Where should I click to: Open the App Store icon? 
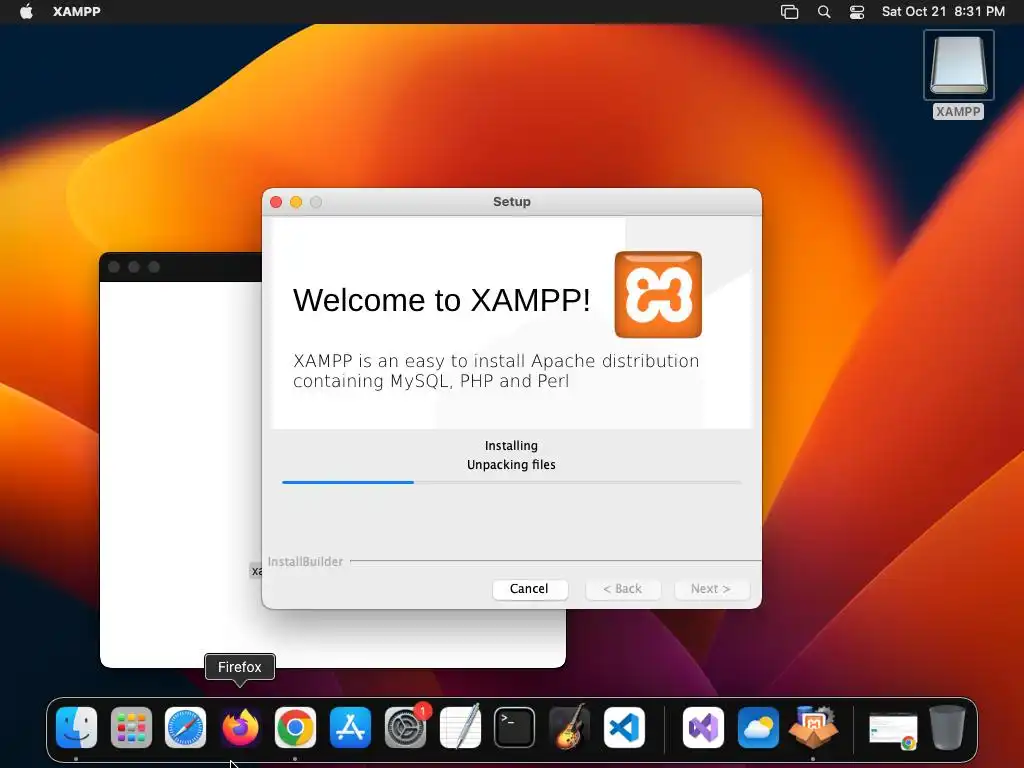(350, 727)
